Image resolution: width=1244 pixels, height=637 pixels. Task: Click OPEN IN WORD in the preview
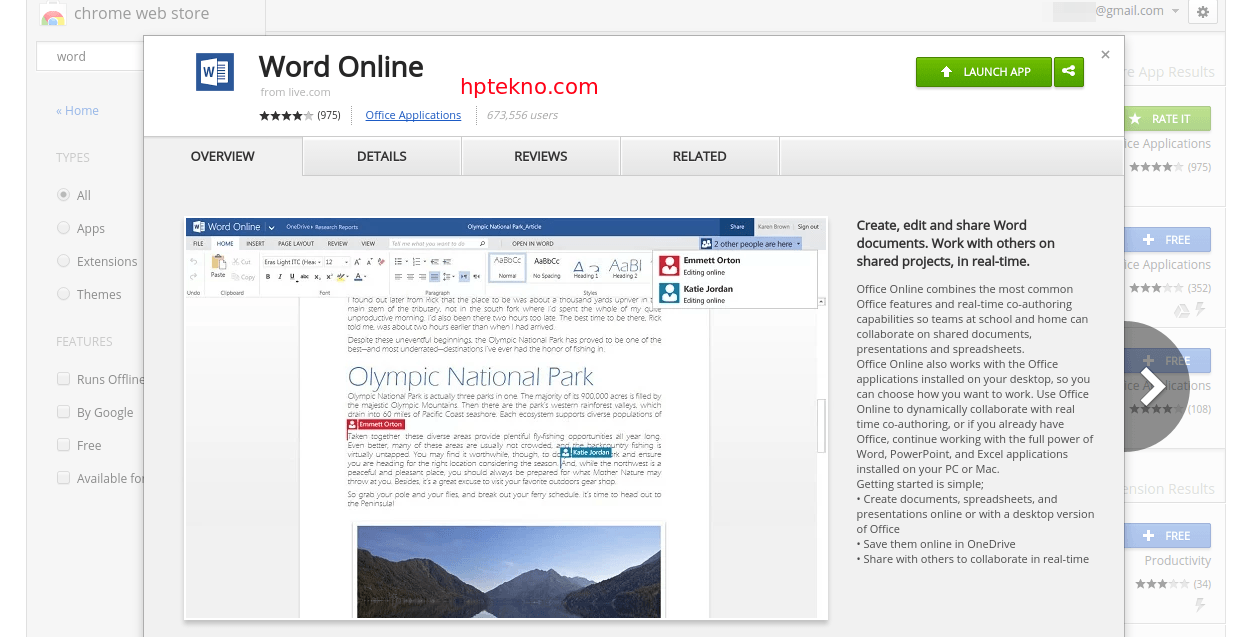click(x=533, y=243)
